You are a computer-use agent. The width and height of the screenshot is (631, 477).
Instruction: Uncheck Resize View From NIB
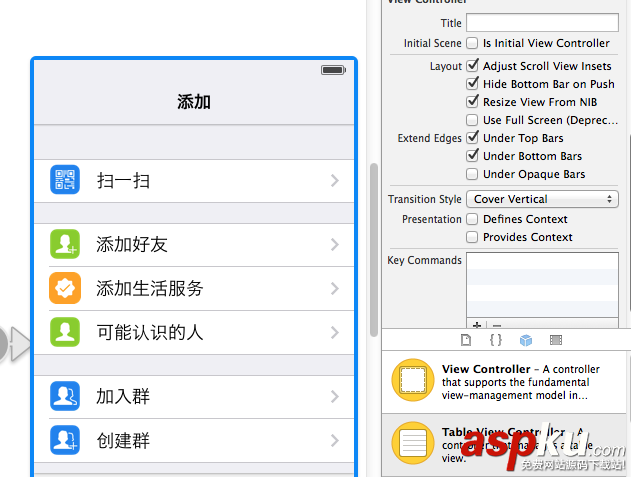472,101
